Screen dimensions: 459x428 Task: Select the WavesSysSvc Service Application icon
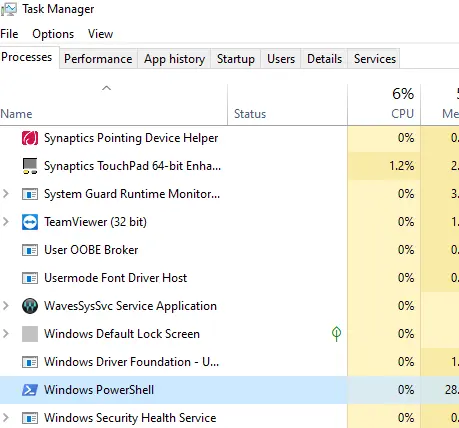click(30, 306)
